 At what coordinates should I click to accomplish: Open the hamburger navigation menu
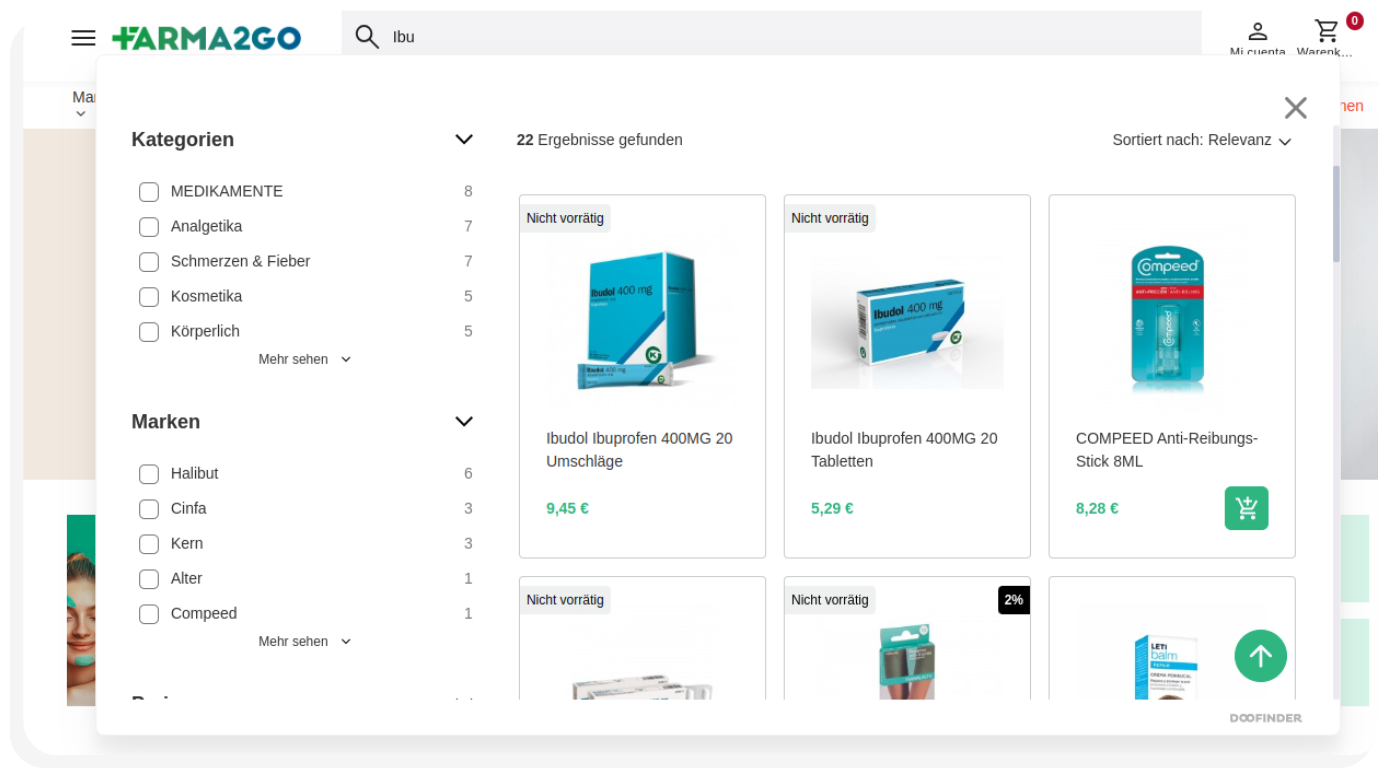point(83,38)
